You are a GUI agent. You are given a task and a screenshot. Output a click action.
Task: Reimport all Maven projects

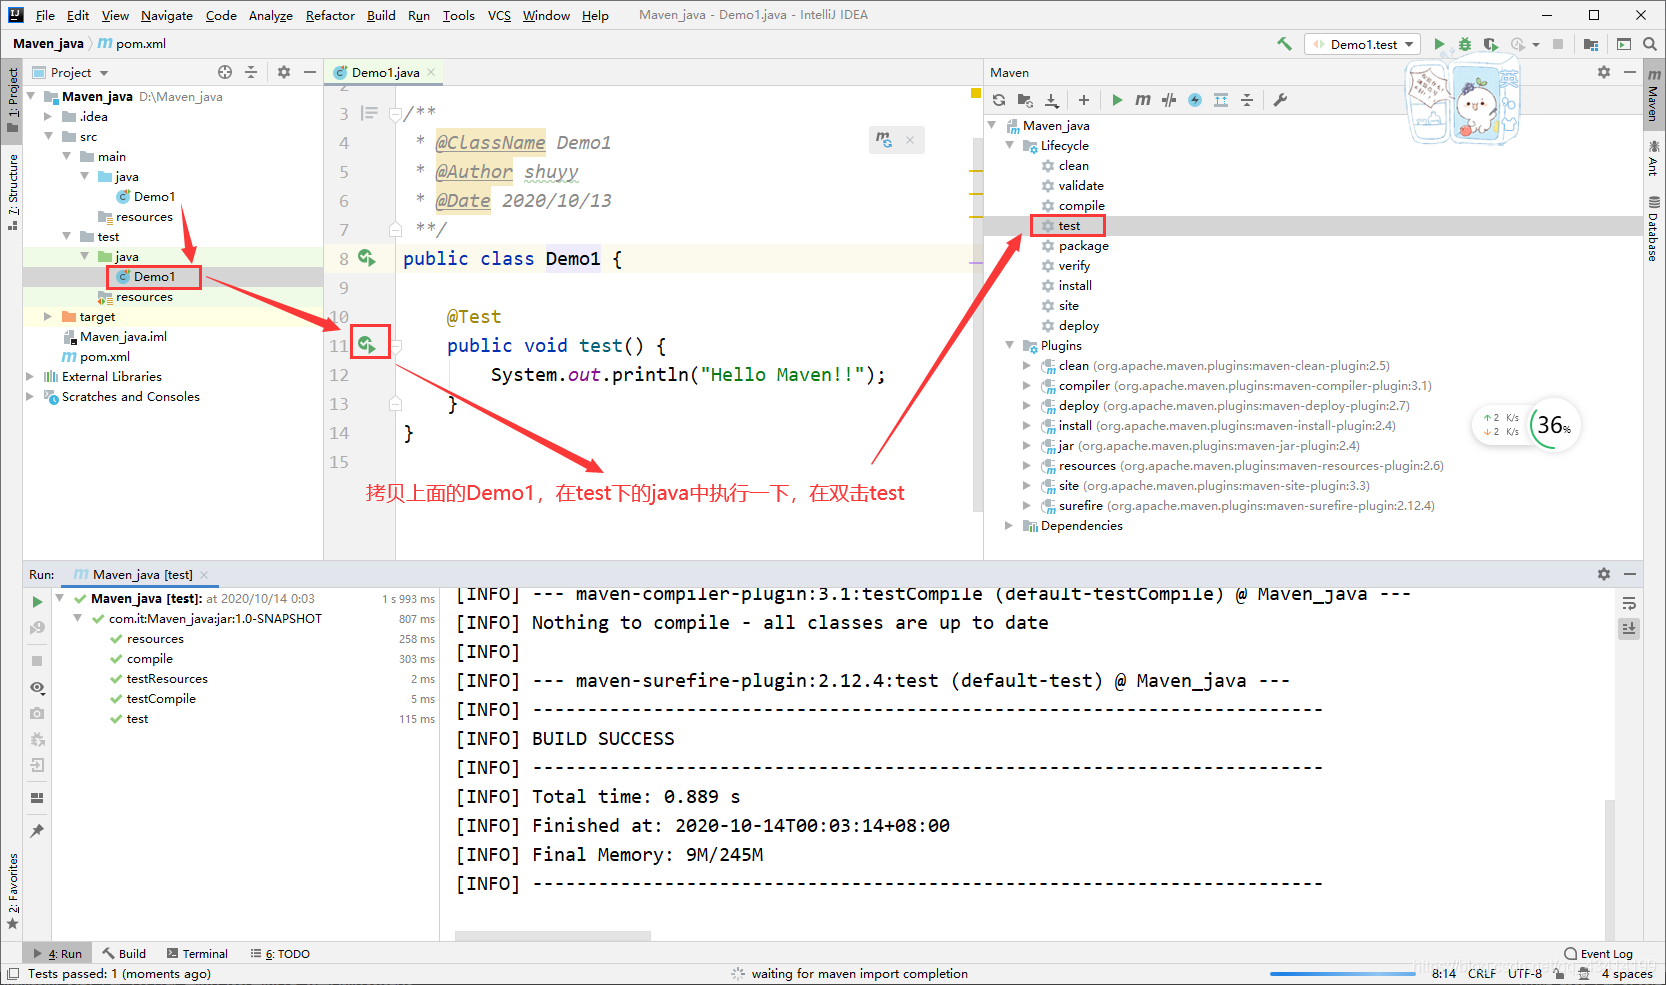point(999,100)
